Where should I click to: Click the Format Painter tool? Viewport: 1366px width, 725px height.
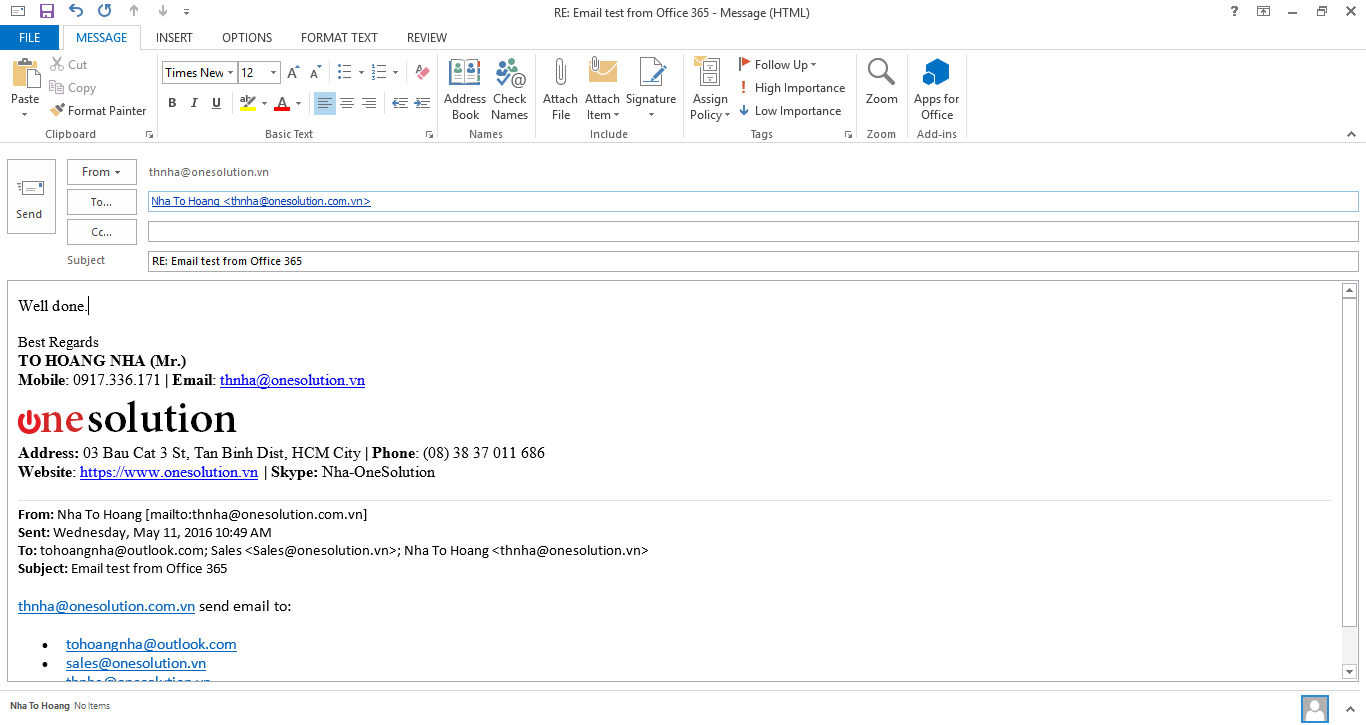coord(98,111)
